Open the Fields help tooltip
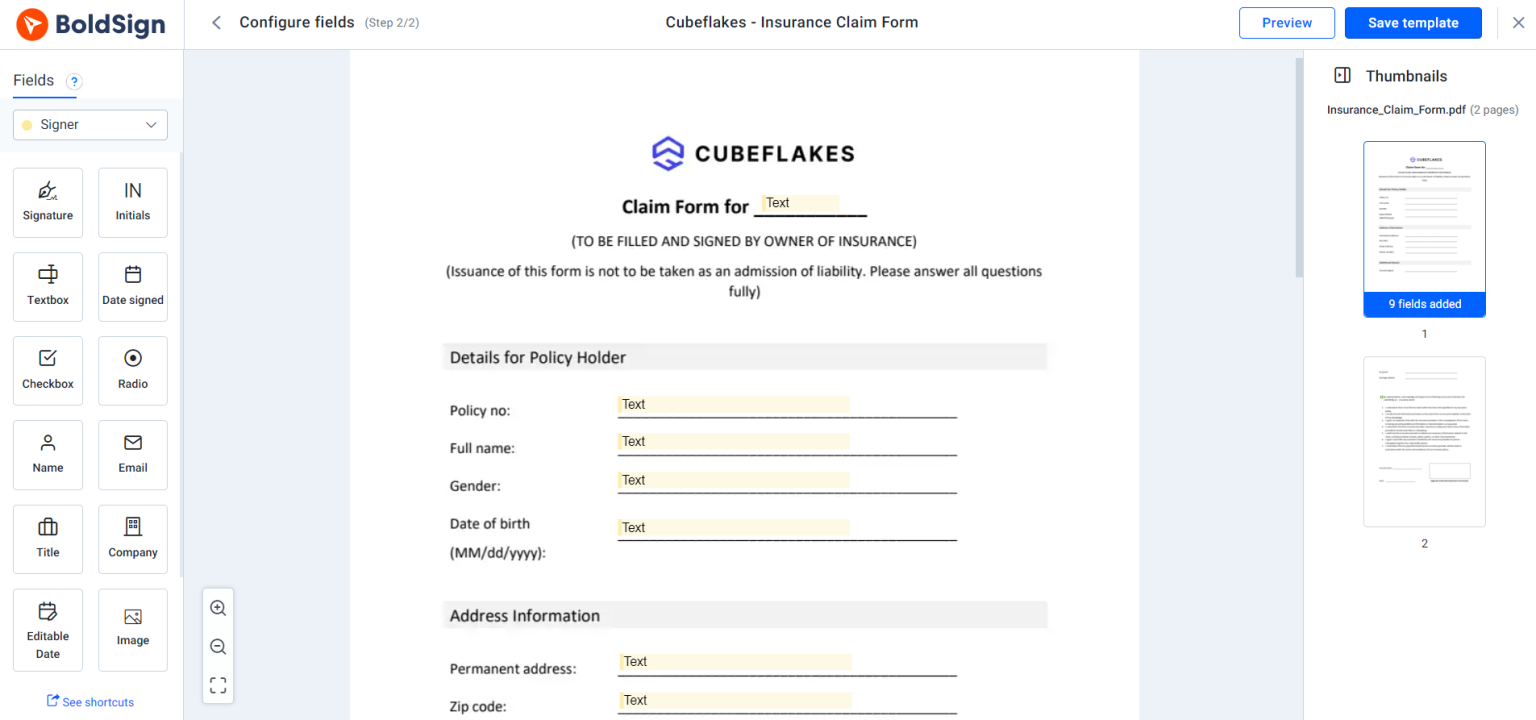This screenshot has width=1536, height=720. click(x=73, y=81)
